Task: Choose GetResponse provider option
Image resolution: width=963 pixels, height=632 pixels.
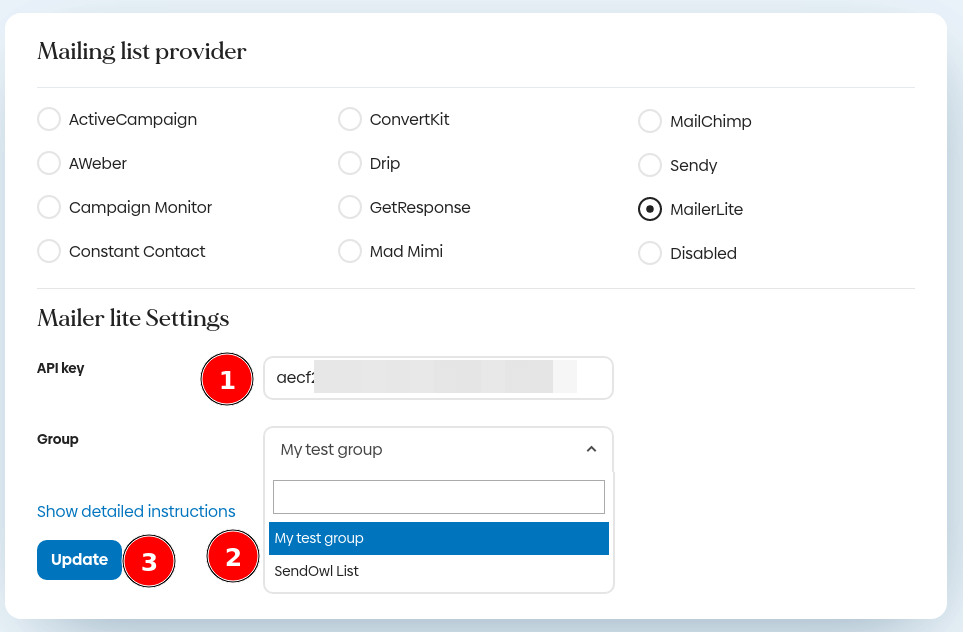Action: tap(350, 207)
